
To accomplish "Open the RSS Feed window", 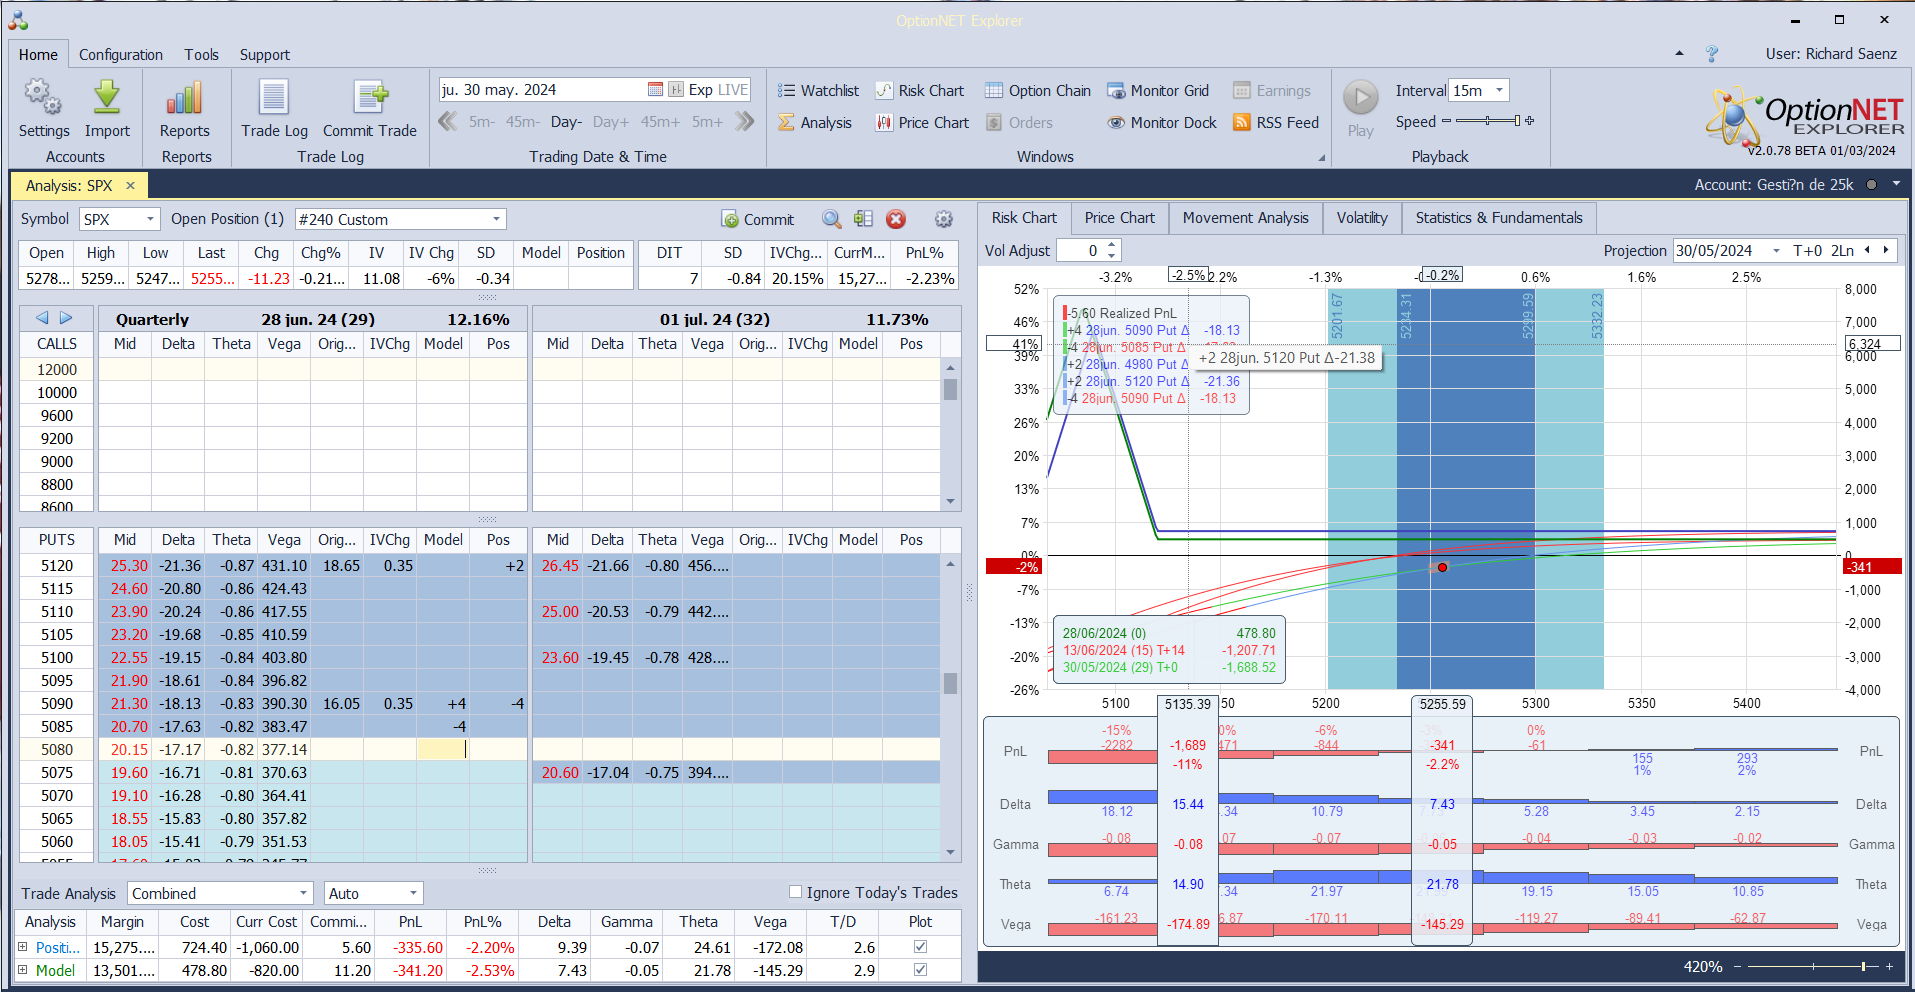I will pos(1276,123).
